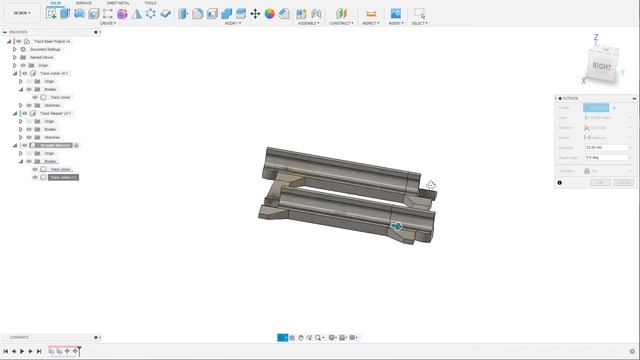Select the Shell tool icon
The image size is (640, 360).
(x=212, y=13)
